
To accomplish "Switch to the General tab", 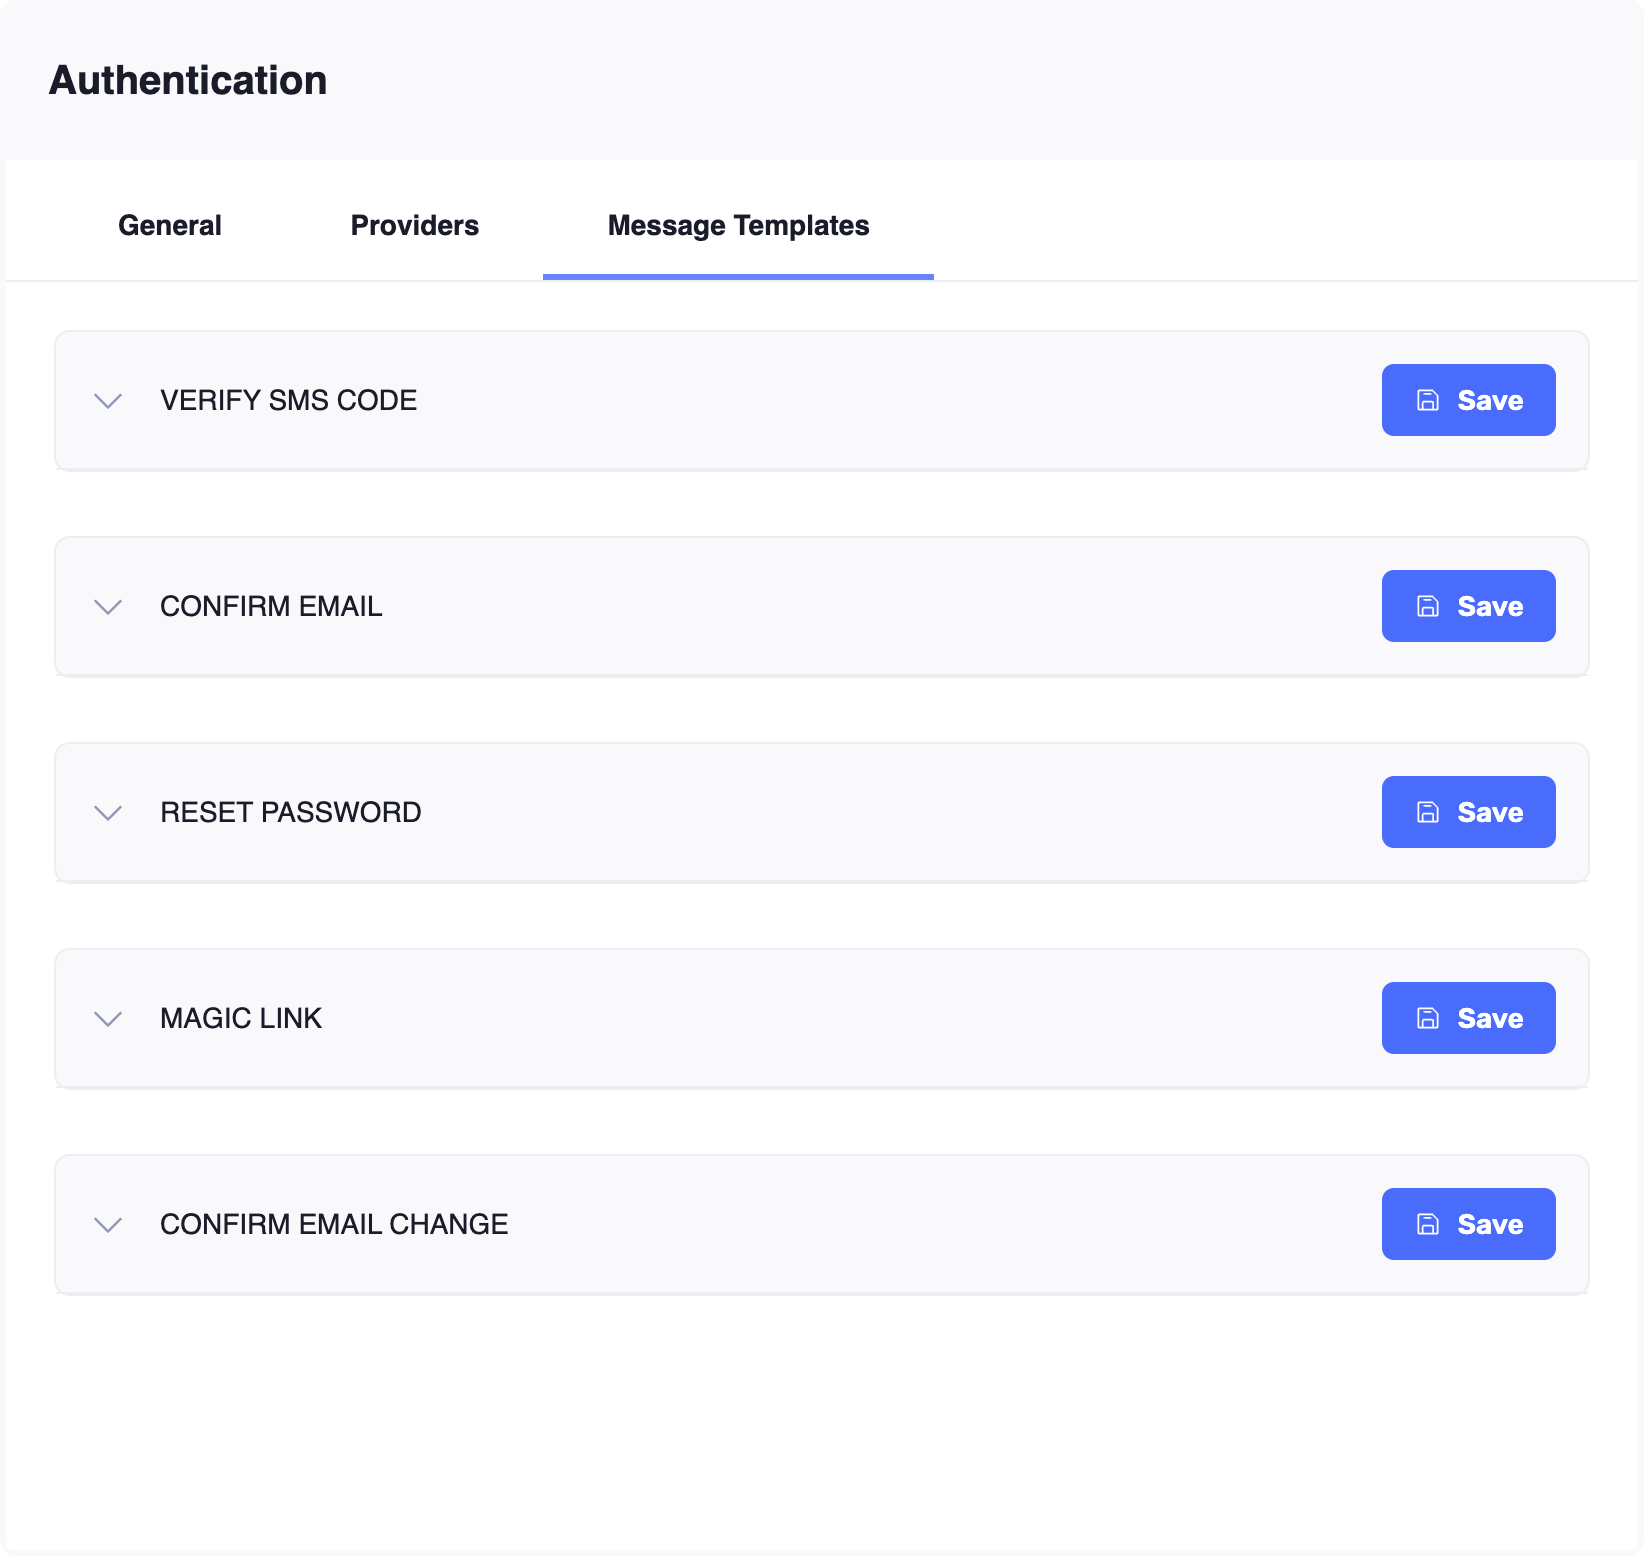I will 170,226.
